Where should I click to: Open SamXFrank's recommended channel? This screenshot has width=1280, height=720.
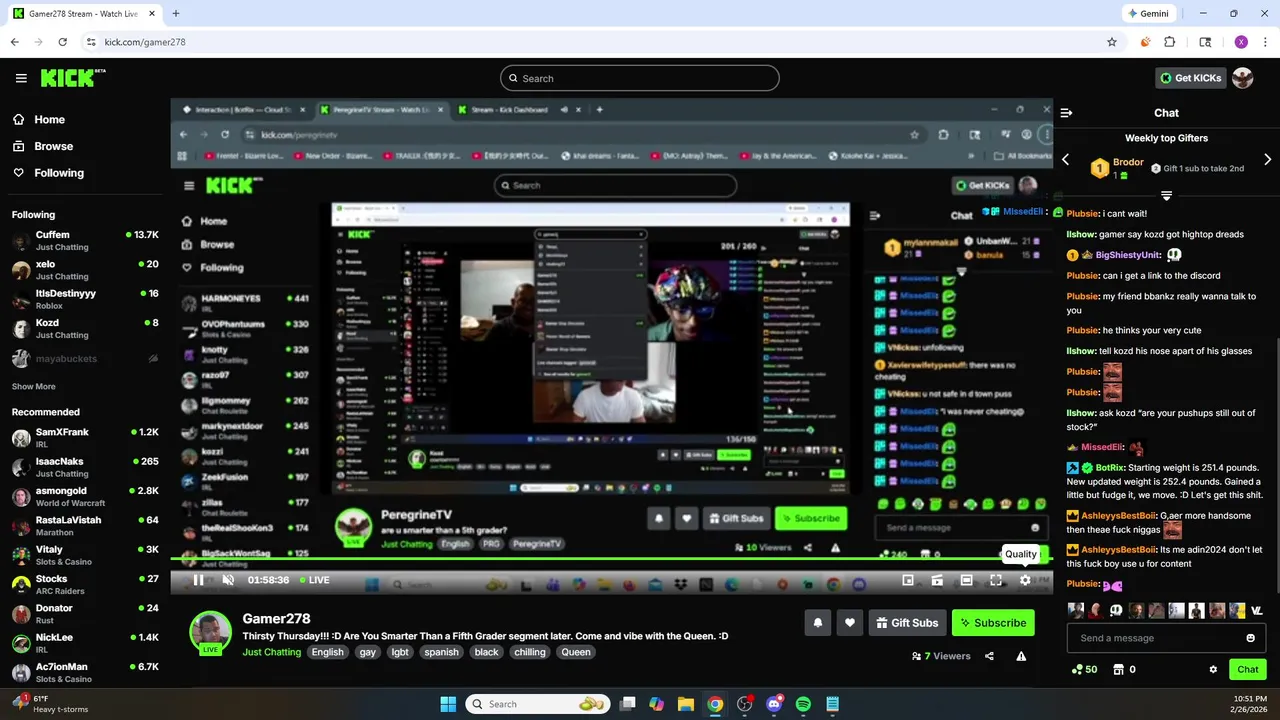pyautogui.click(x=85, y=438)
